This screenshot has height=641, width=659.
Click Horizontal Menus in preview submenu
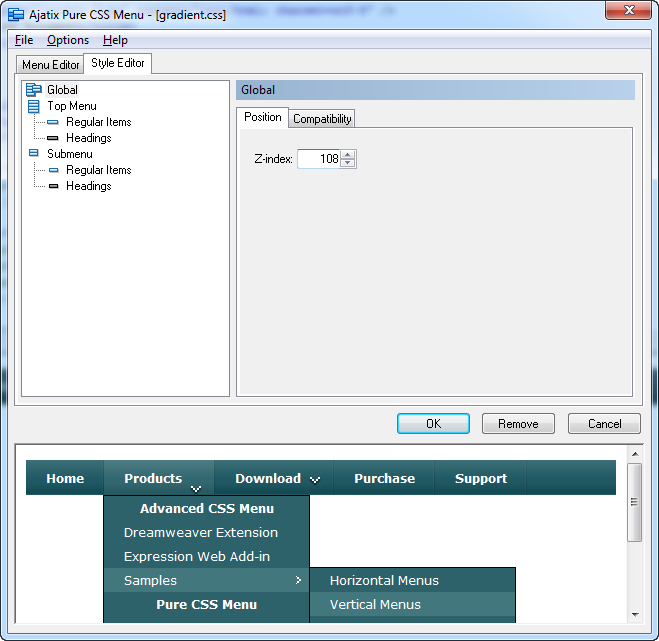tap(413, 580)
